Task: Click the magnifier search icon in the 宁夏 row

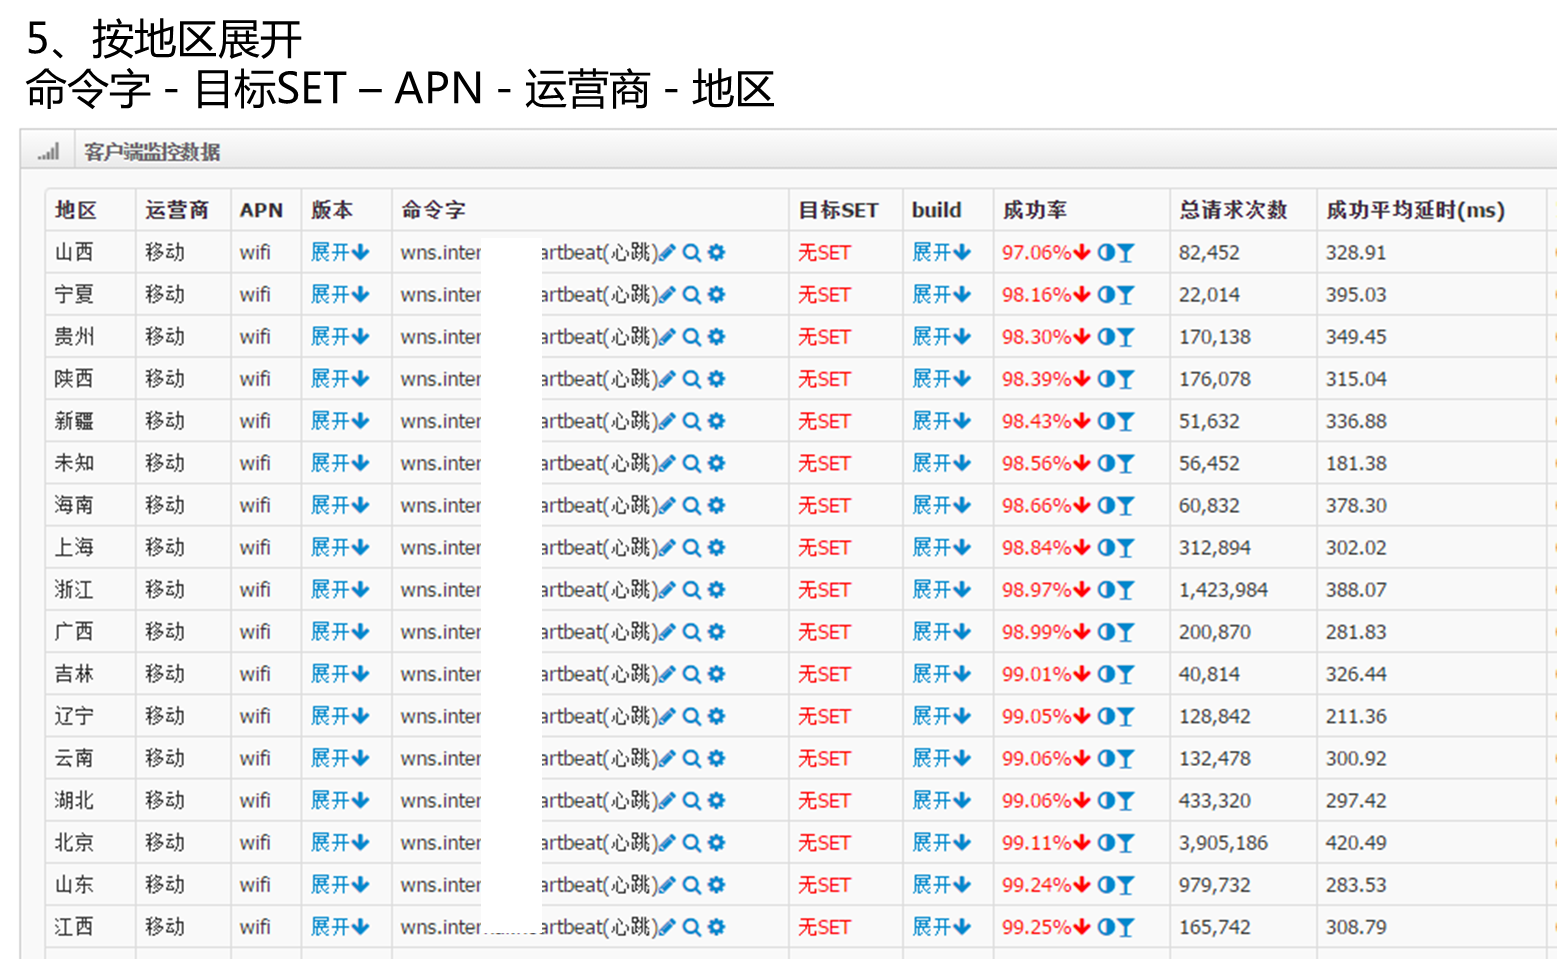Action: (x=691, y=295)
